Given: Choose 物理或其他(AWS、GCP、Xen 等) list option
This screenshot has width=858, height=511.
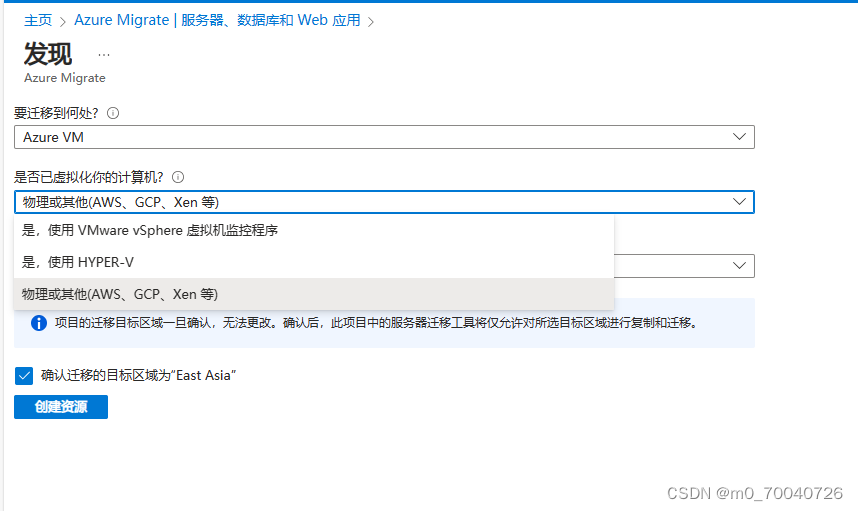Looking at the screenshot, I should point(314,294).
